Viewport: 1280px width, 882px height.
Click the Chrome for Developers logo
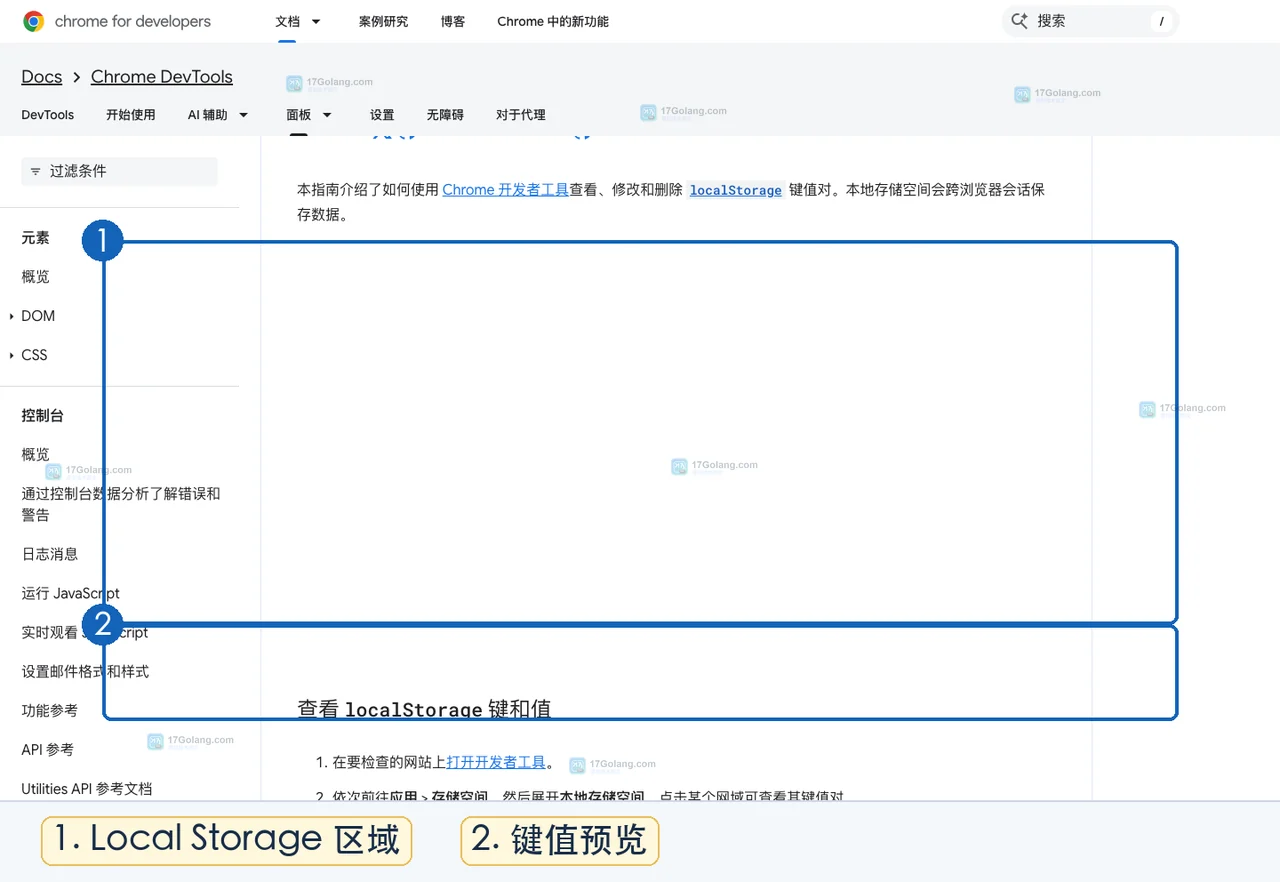click(x=117, y=21)
